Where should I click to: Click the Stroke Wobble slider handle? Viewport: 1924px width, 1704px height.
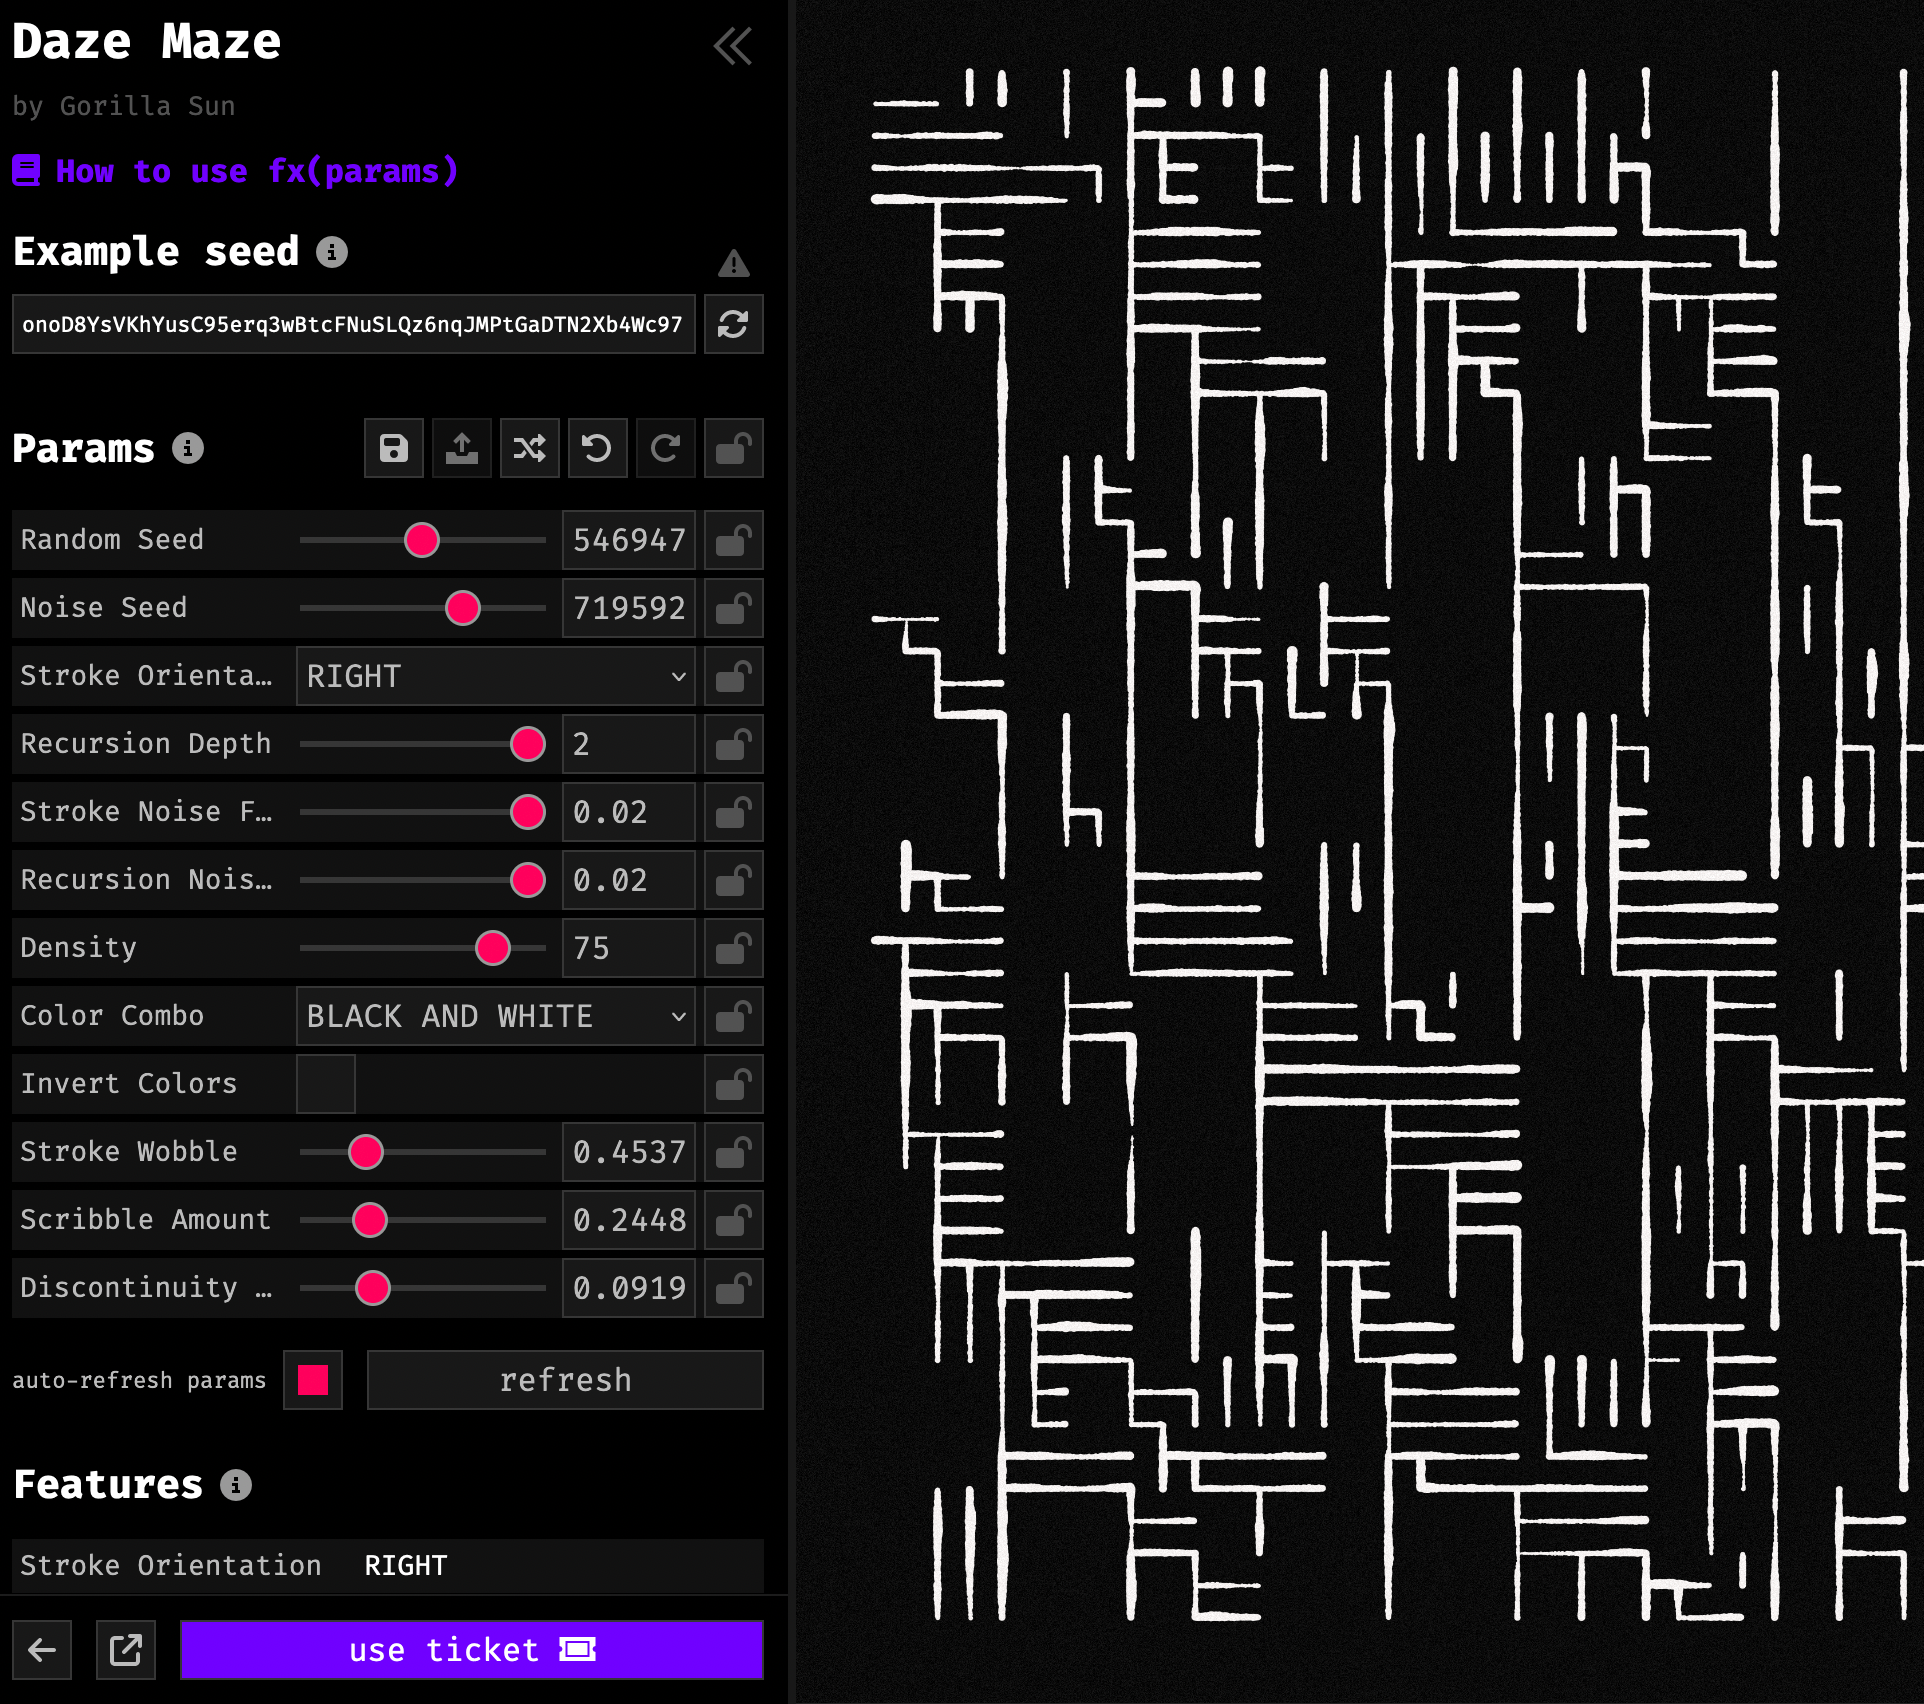(366, 1152)
